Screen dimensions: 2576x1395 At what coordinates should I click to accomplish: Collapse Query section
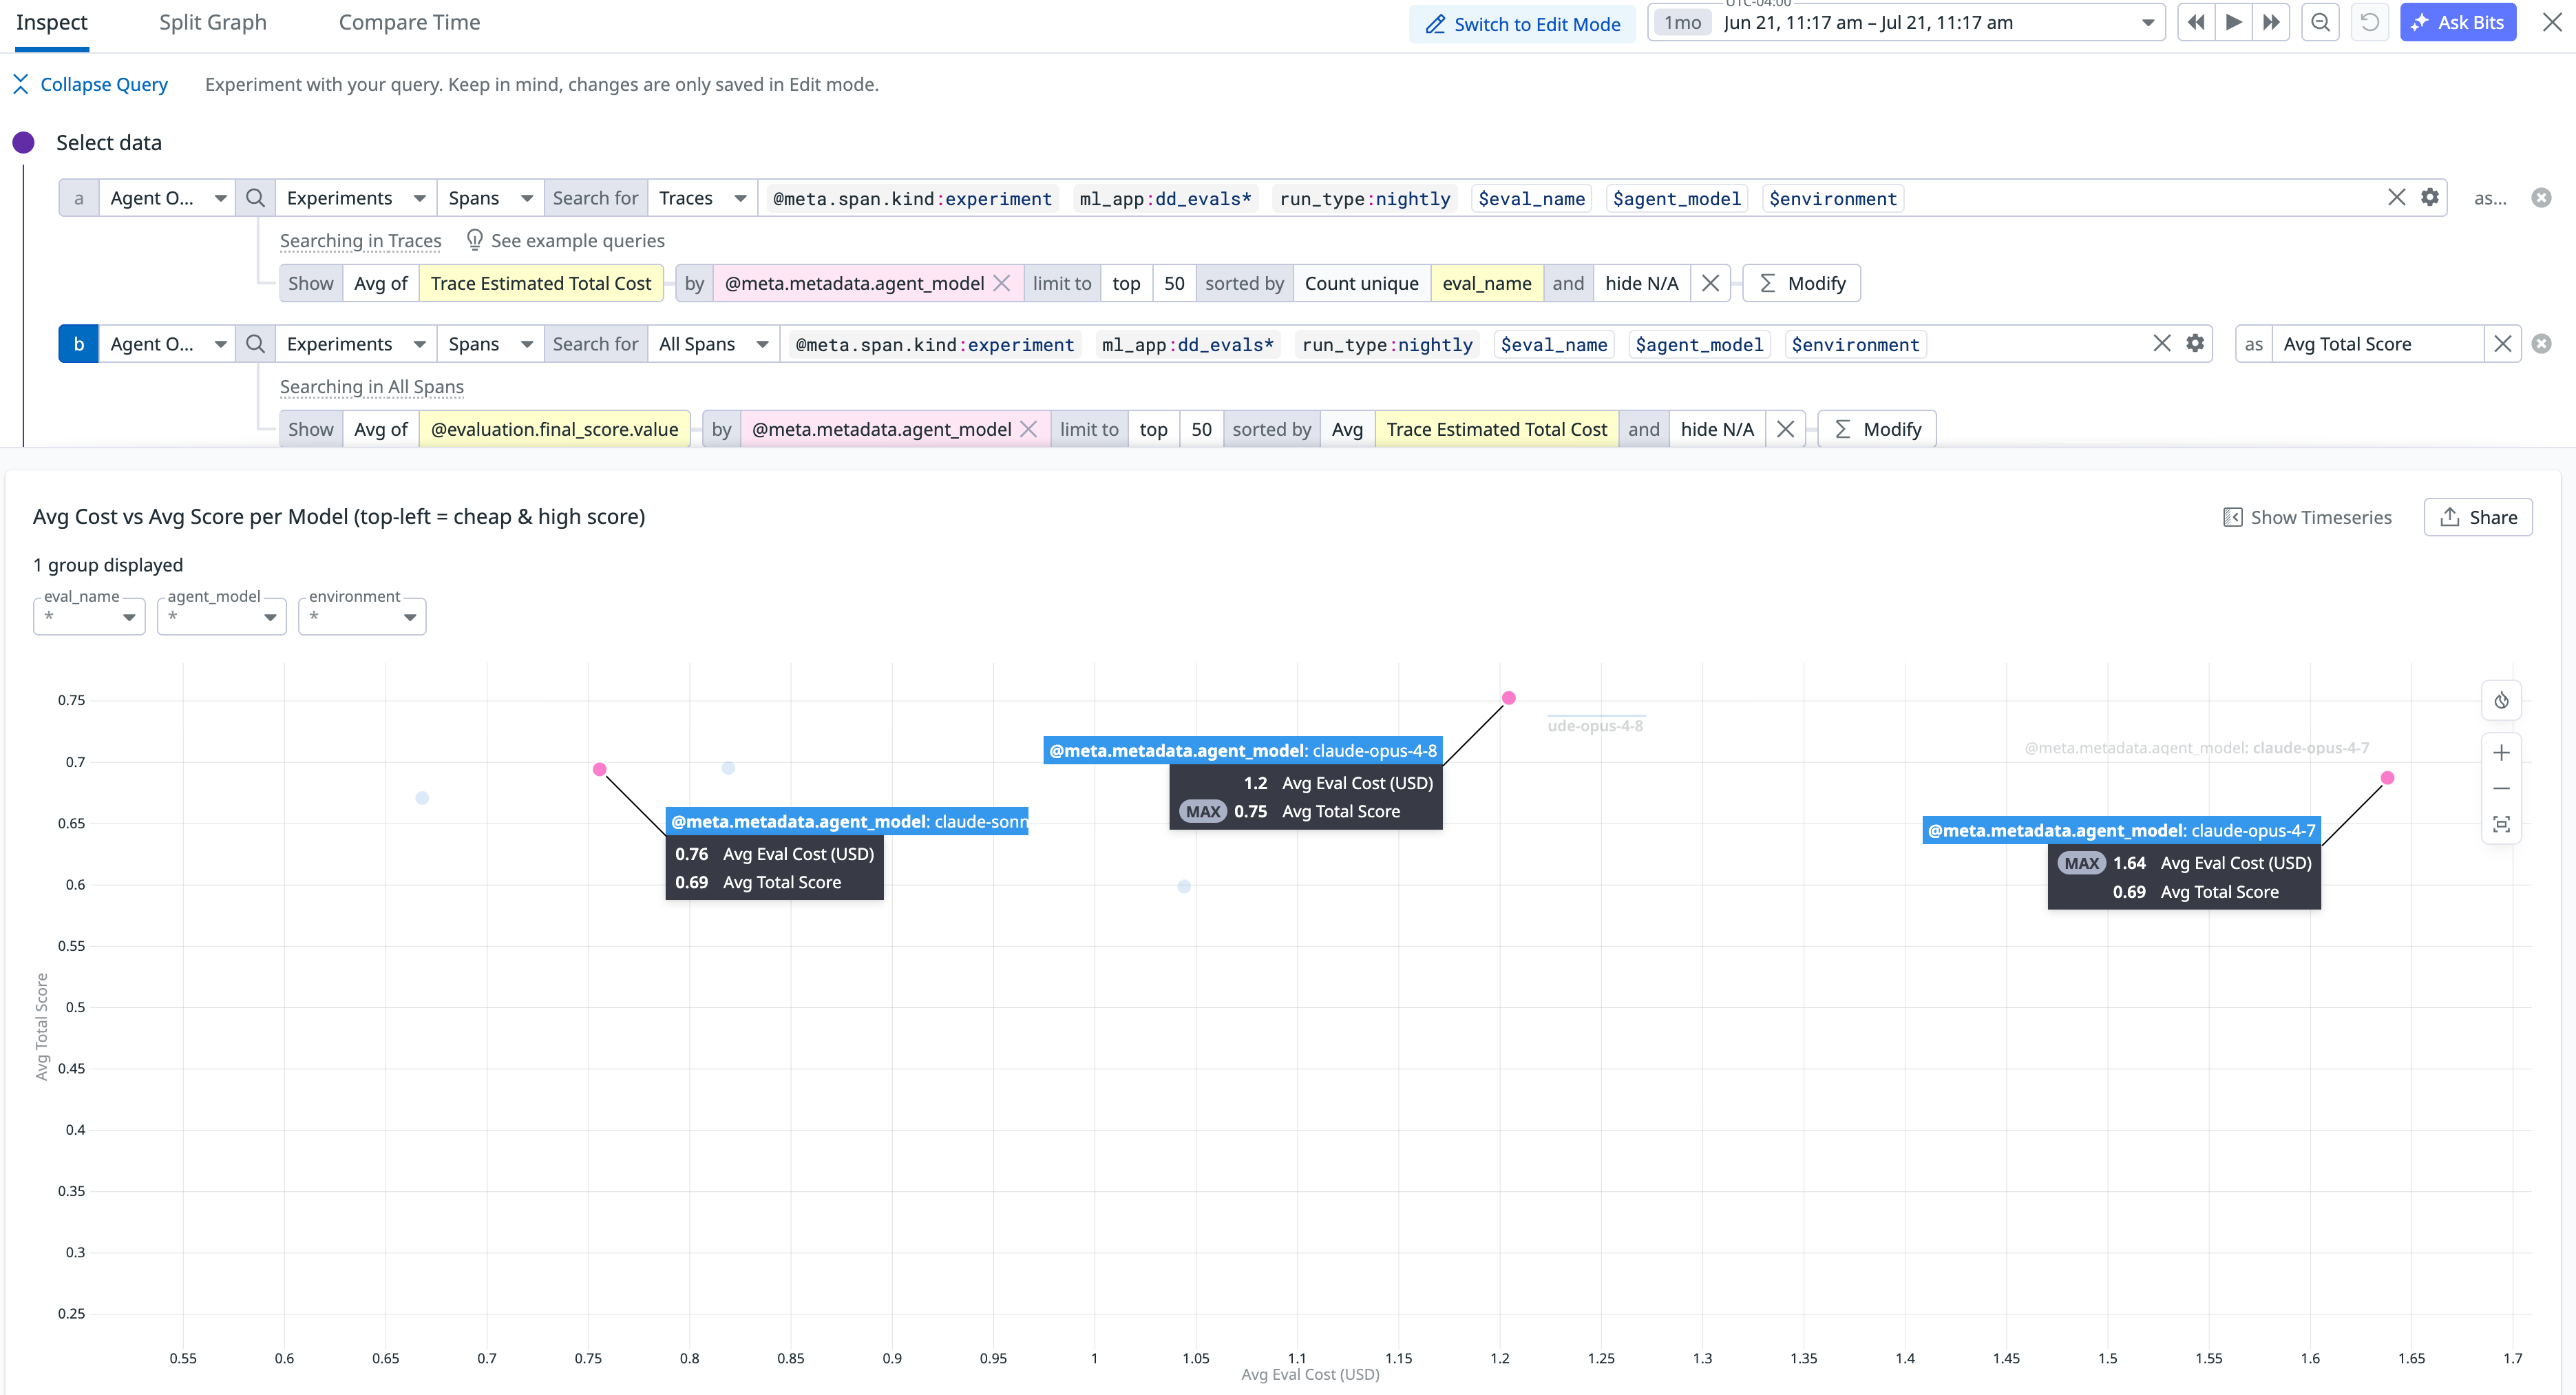click(x=91, y=84)
